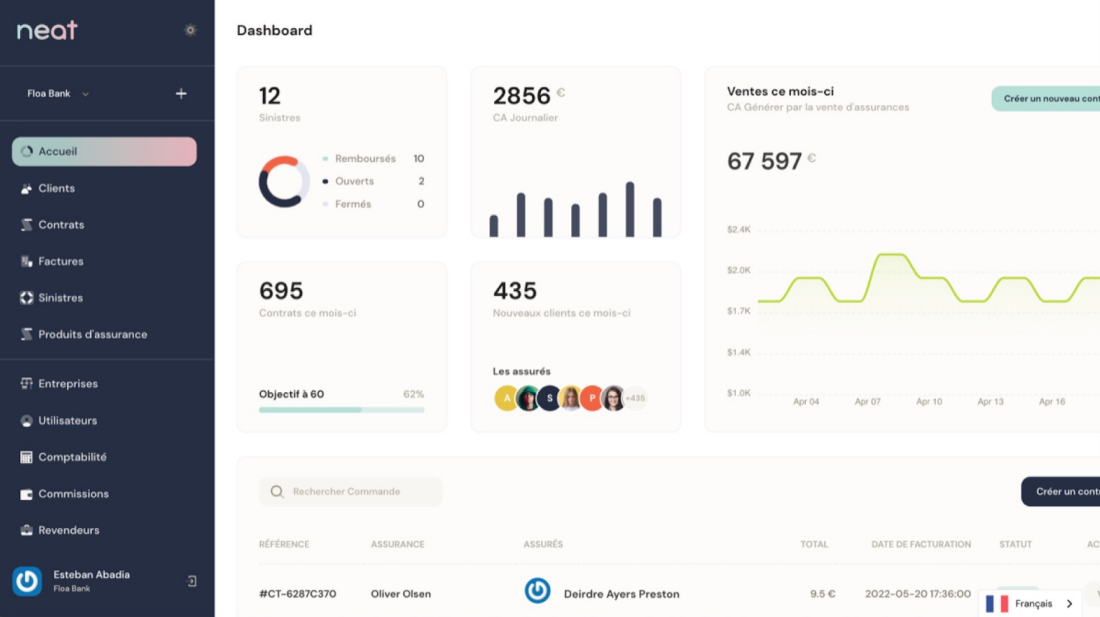Viewport: 1100px width, 617px height.
Task: Click the yellow A insured avatar
Action: tap(506, 398)
